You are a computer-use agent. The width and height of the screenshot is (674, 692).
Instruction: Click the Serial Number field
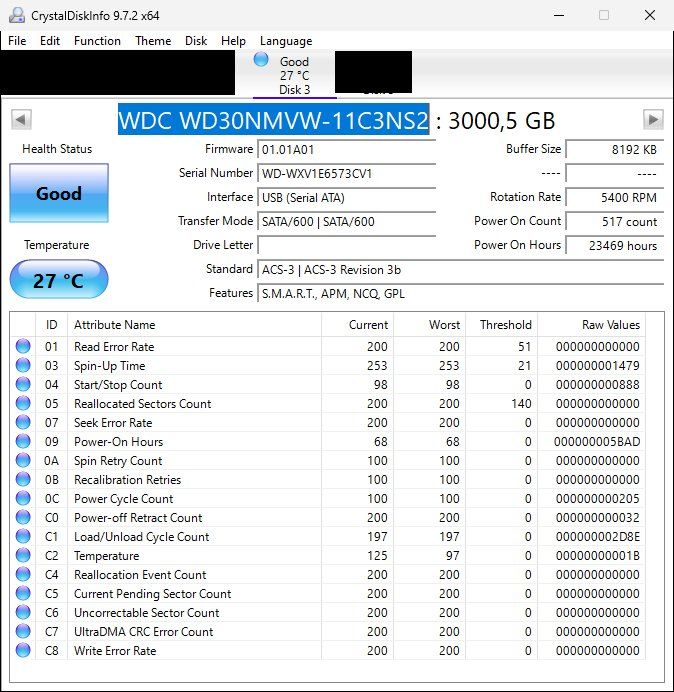[346, 173]
